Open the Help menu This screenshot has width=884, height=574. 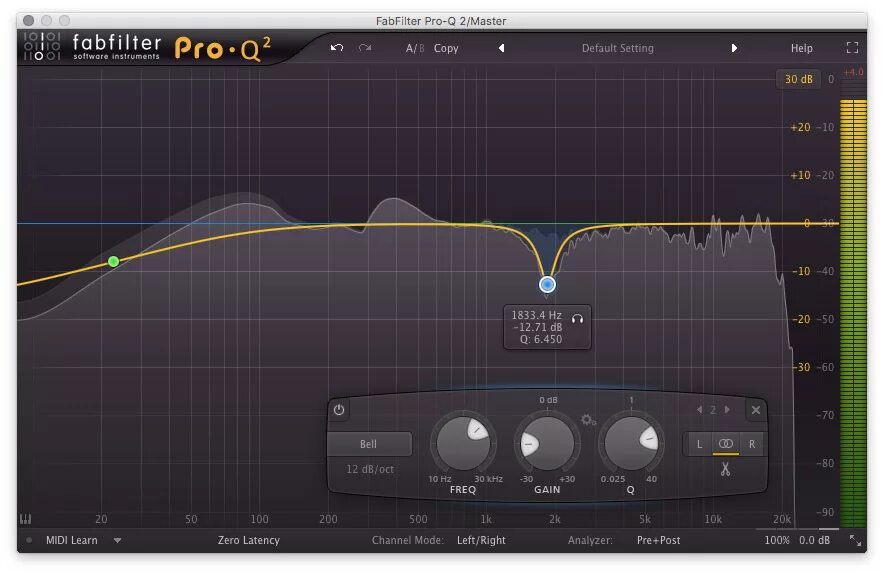[801, 48]
